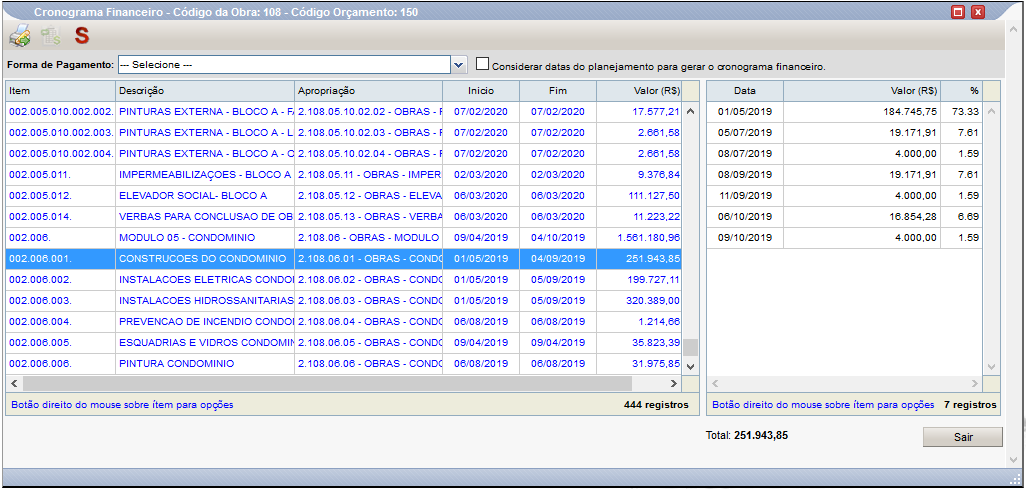This screenshot has height=489, width=1026.
Task: Select INSTALACOES HIDROSSANITARIAS row
Action: click(x=344, y=300)
